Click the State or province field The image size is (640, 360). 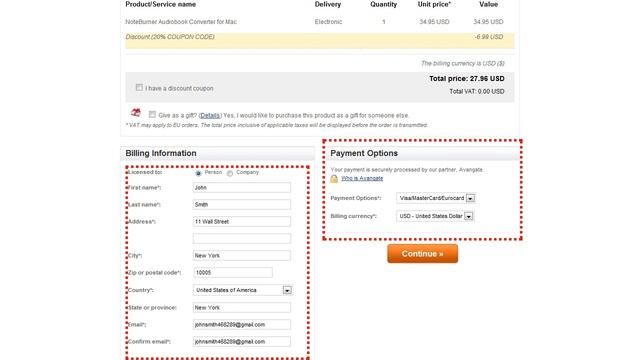click(242, 307)
